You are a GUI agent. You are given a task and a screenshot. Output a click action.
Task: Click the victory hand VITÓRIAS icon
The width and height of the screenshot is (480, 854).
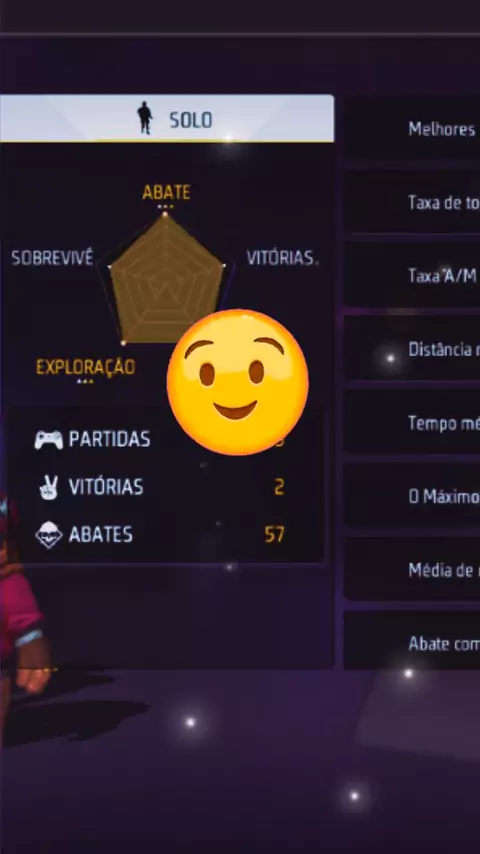(48, 487)
